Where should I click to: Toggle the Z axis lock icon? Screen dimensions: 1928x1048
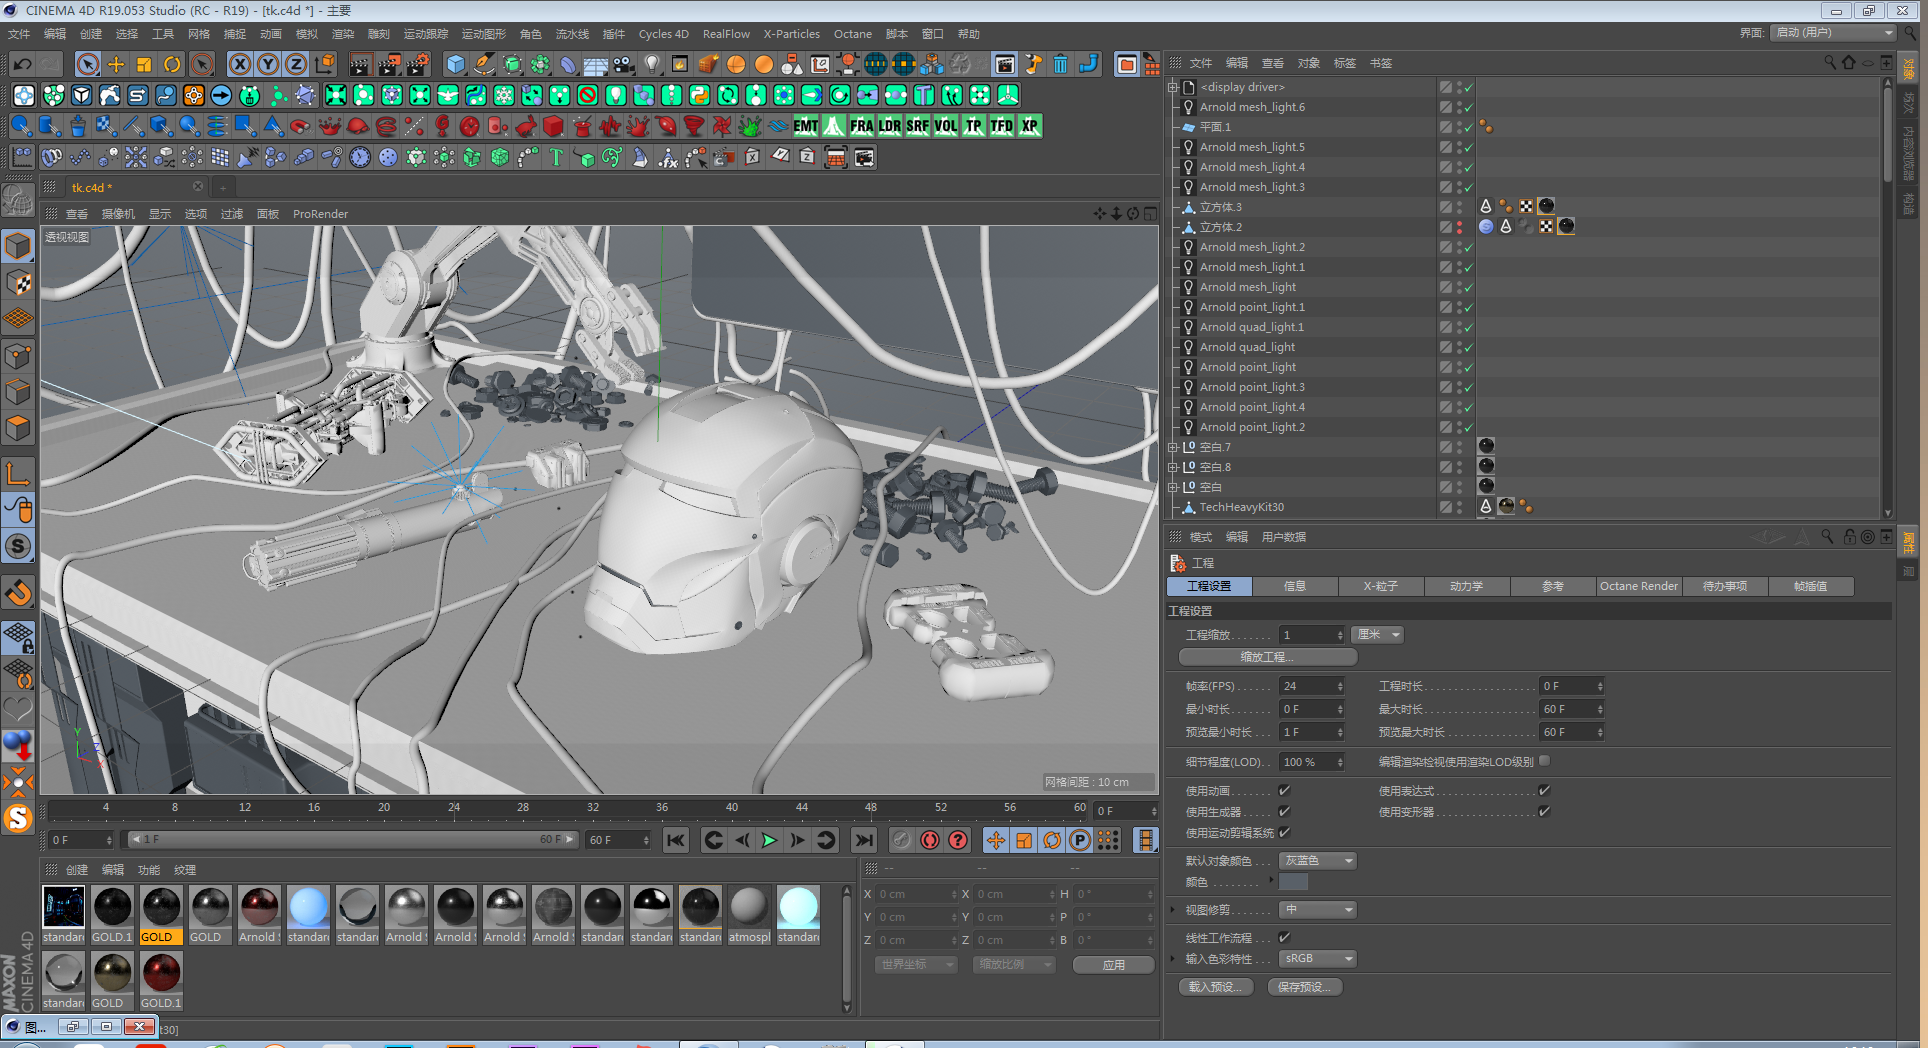(x=296, y=65)
